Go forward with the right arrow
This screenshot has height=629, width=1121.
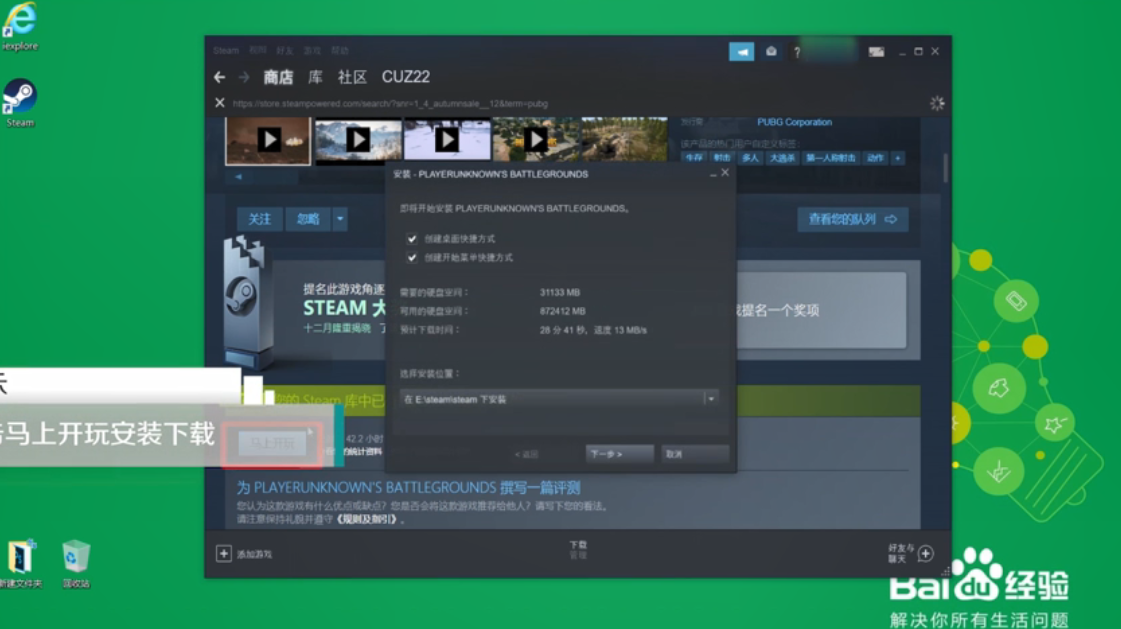(244, 76)
